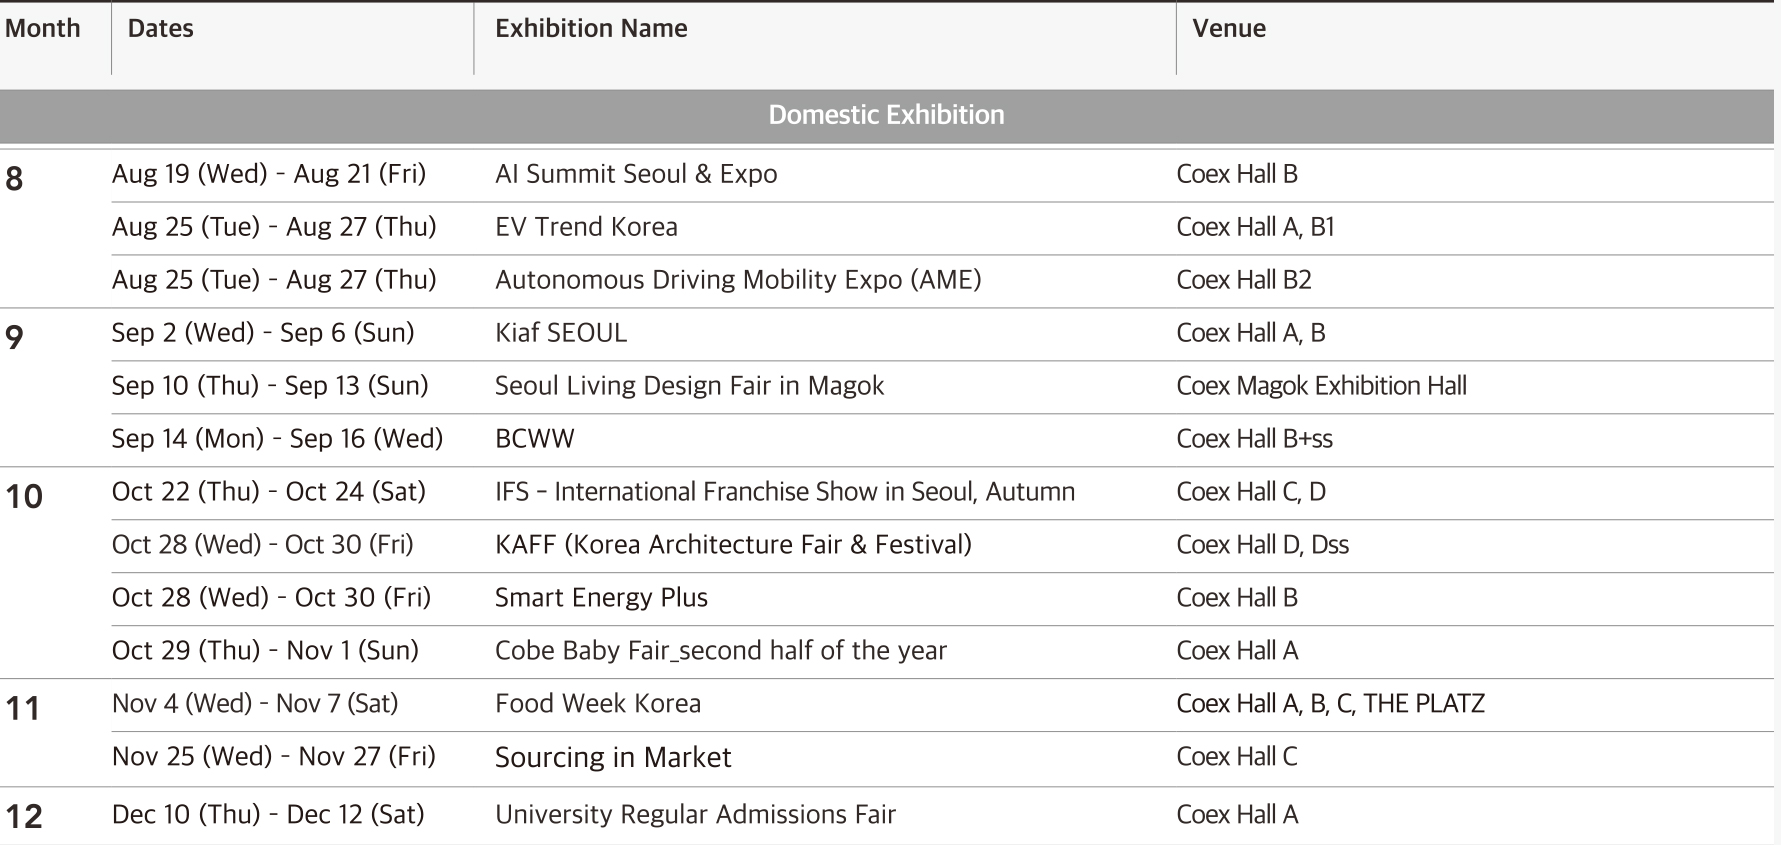Select University Regular Admissions Fair
Image resolution: width=1783 pixels, height=845 pixels.
tap(695, 815)
